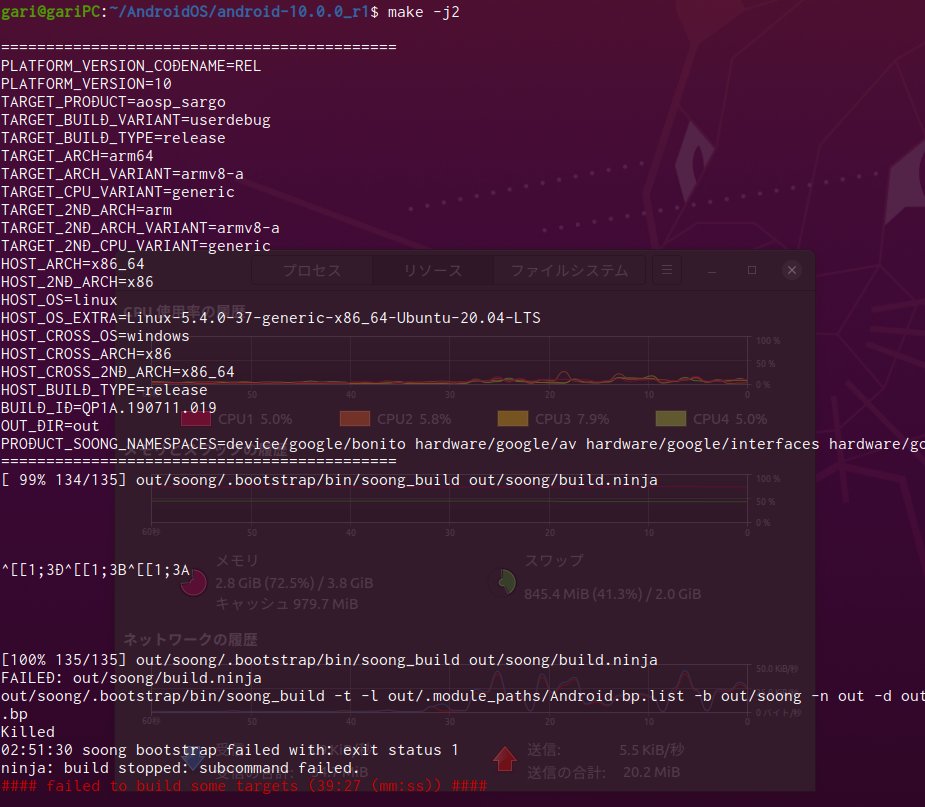Click the 'TARGET_ARCH=arm64' line
The width and height of the screenshot is (925, 807).
tap(77, 156)
